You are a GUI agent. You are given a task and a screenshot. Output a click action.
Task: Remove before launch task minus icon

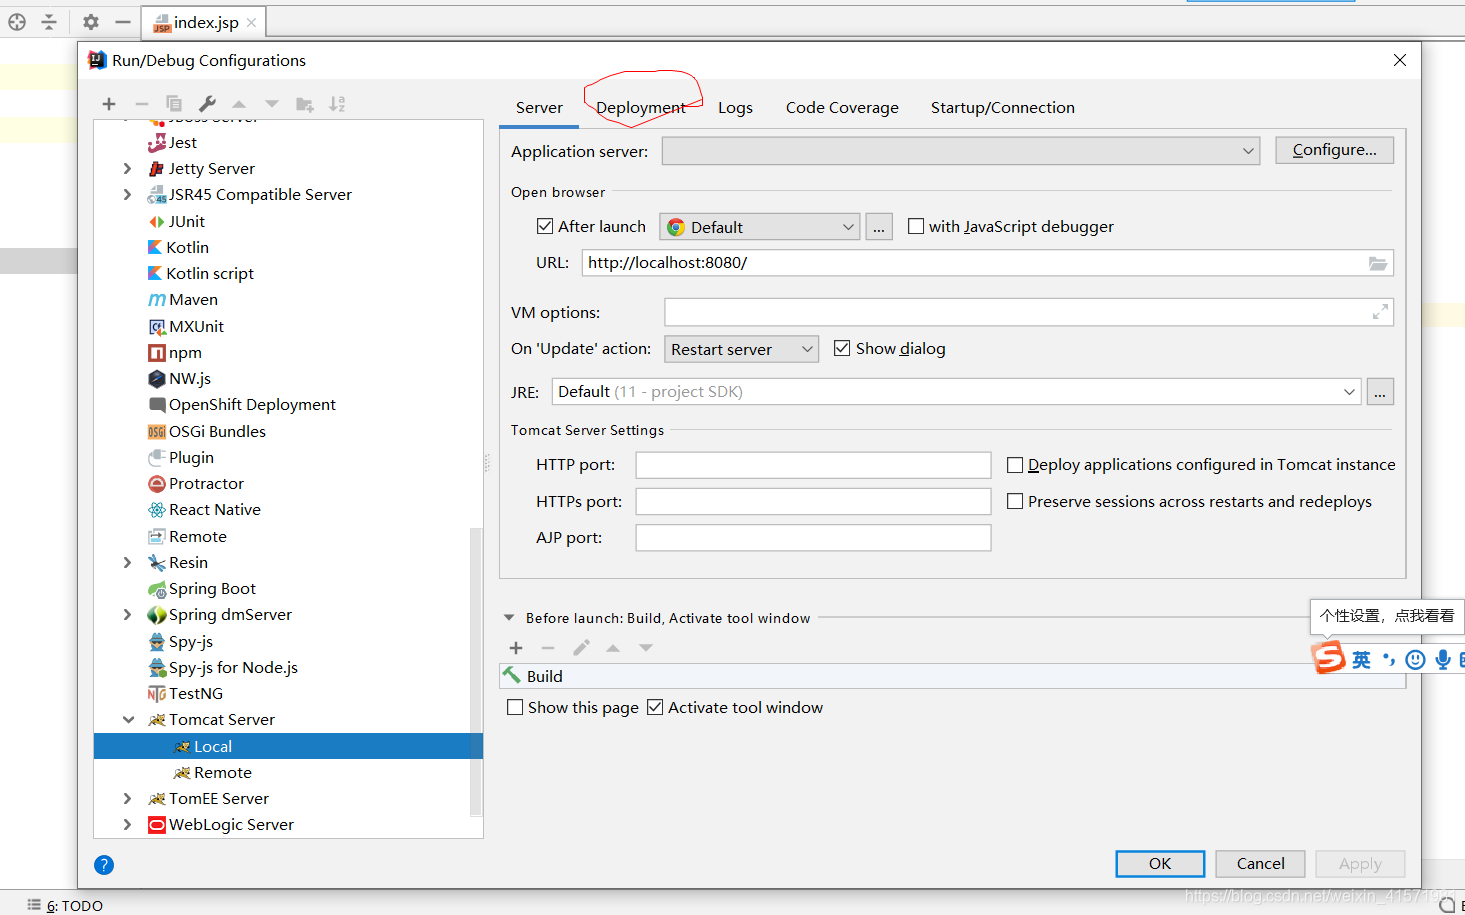pyautogui.click(x=548, y=648)
